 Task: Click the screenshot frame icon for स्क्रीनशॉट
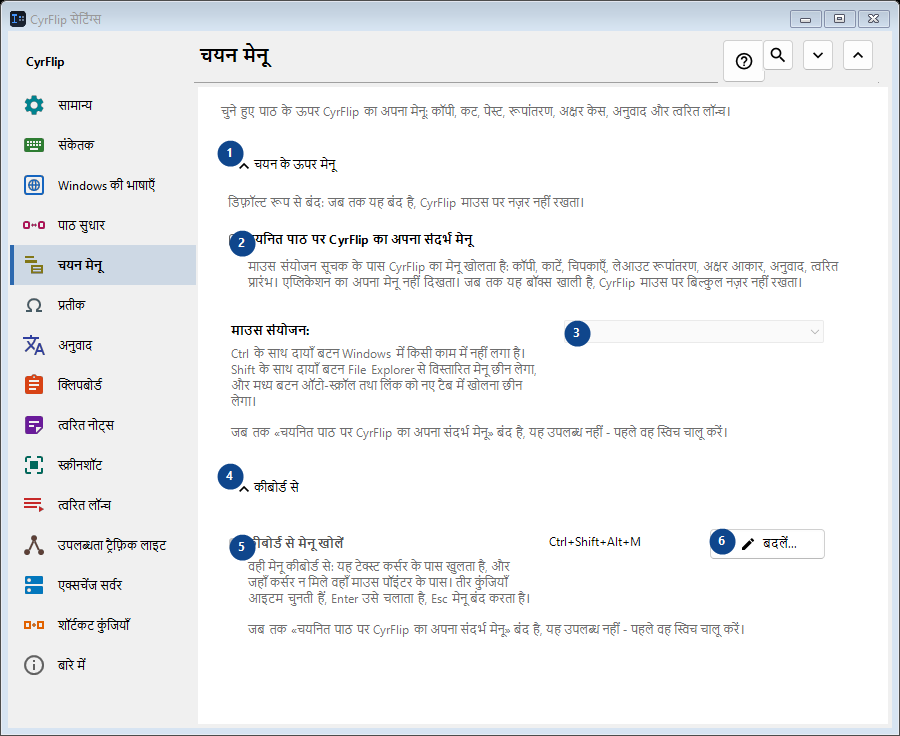pyautogui.click(x=34, y=465)
